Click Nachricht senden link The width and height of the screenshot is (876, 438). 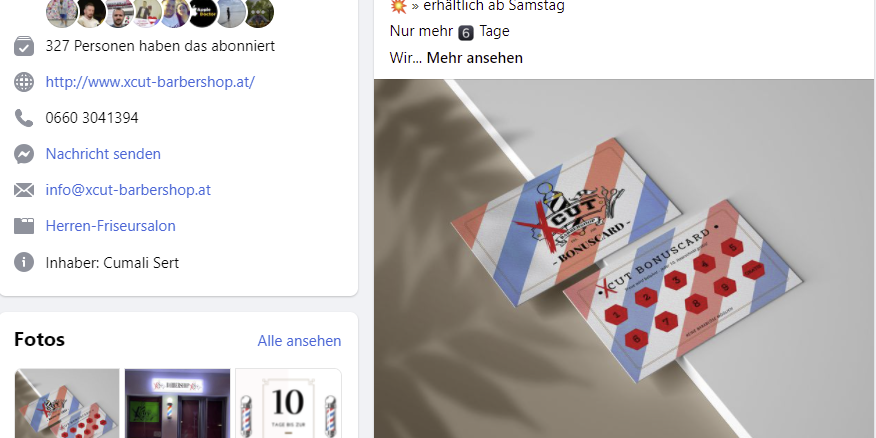click(103, 154)
